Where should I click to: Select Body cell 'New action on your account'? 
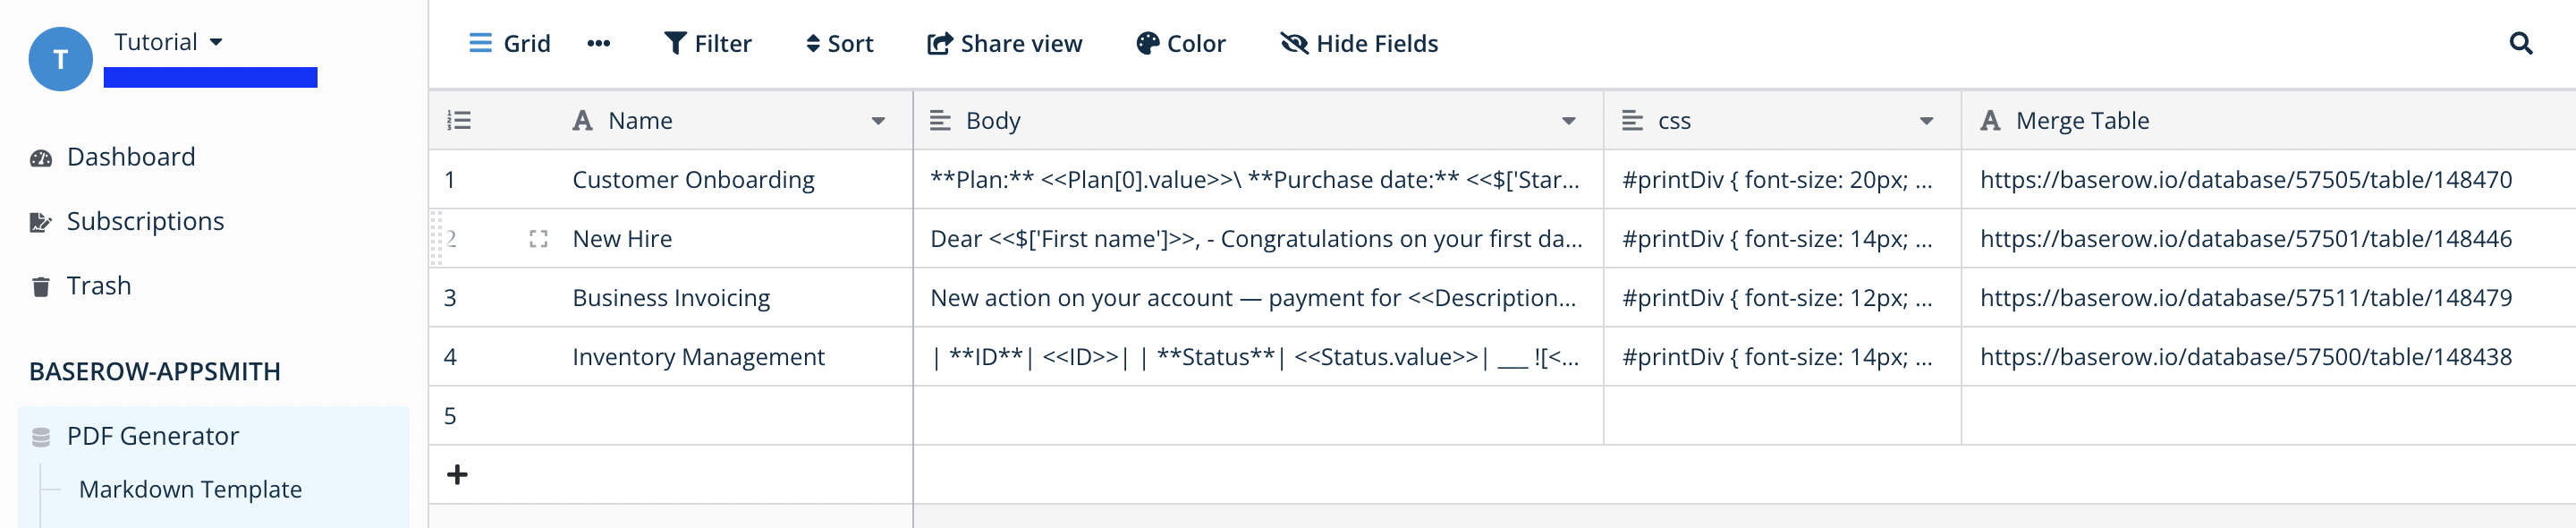click(1258, 298)
